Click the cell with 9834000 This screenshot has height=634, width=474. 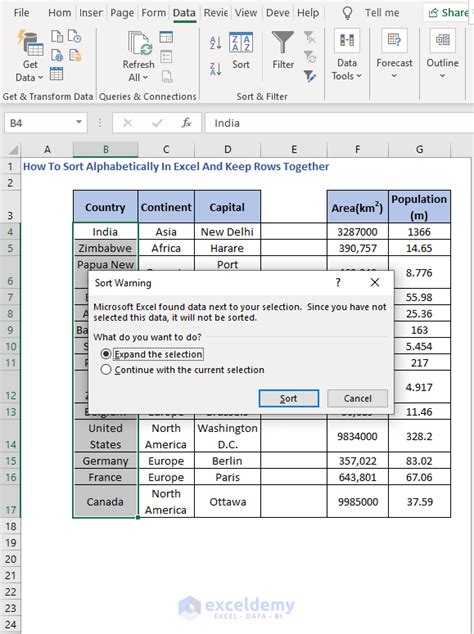(x=358, y=436)
